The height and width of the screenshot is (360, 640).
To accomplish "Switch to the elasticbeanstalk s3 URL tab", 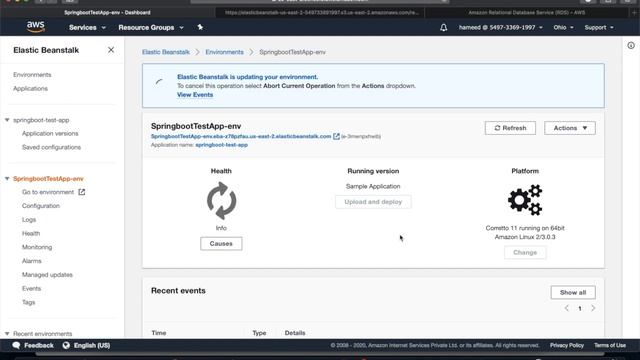I will pyautogui.click(x=321, y=13).
